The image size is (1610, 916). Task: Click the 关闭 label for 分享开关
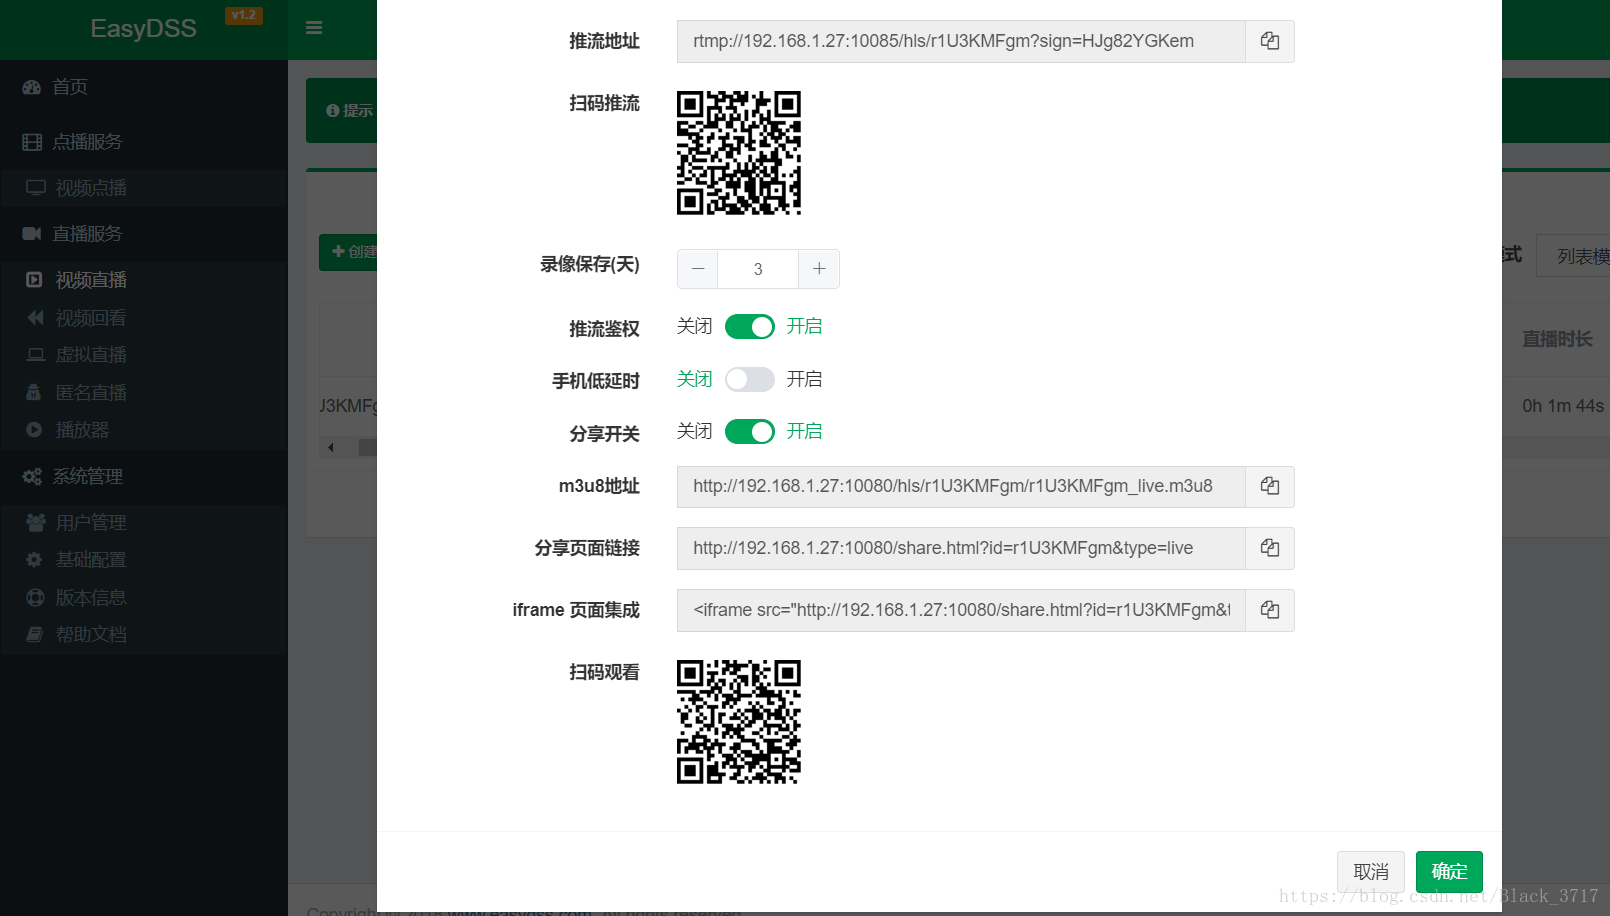695,431
